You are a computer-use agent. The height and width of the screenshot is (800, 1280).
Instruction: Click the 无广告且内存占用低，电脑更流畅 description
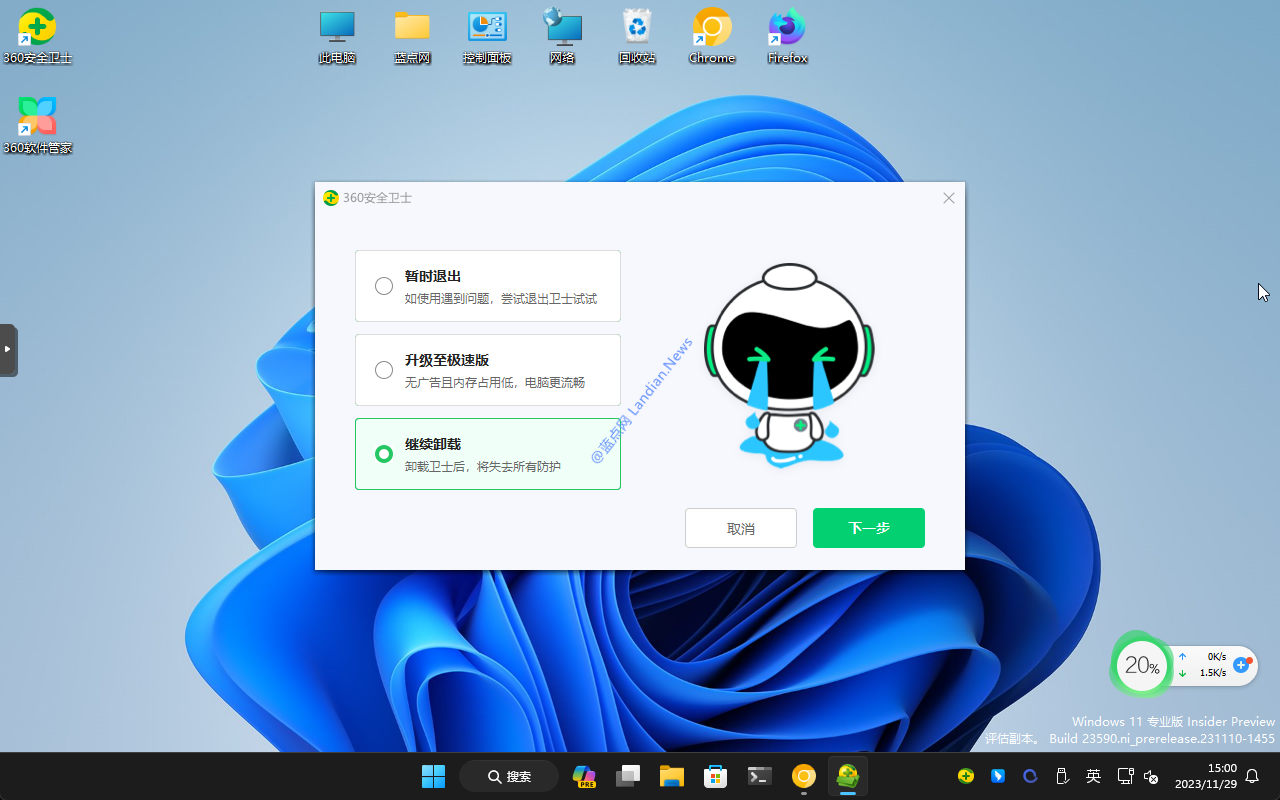pos(495,382)
